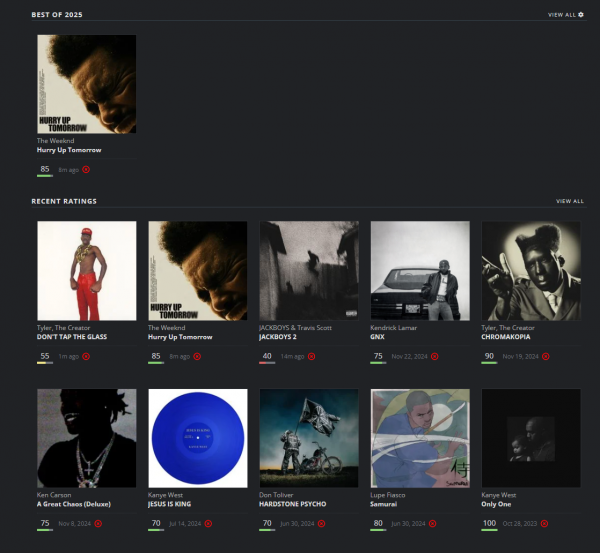Open Don Toliver artist link
This screenshot has width=600, height=553.
click(276, 495)
